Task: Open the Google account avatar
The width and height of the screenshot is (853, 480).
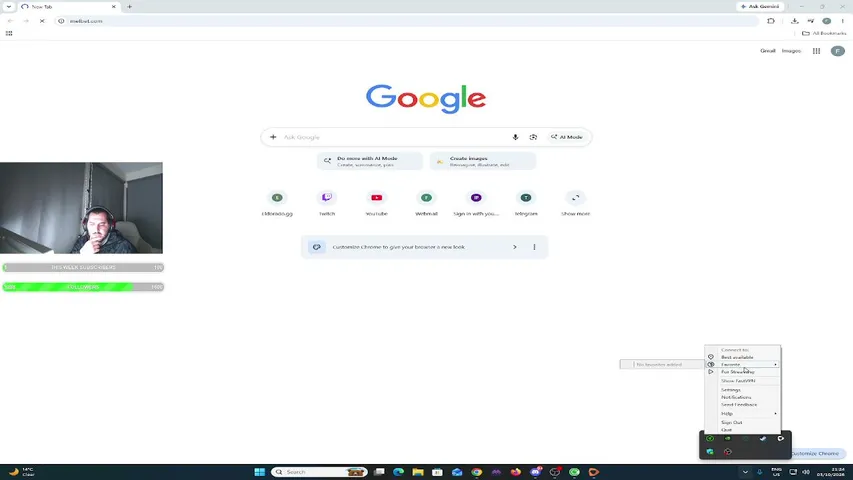Action: pyautogui.click(x=838, y=51)
